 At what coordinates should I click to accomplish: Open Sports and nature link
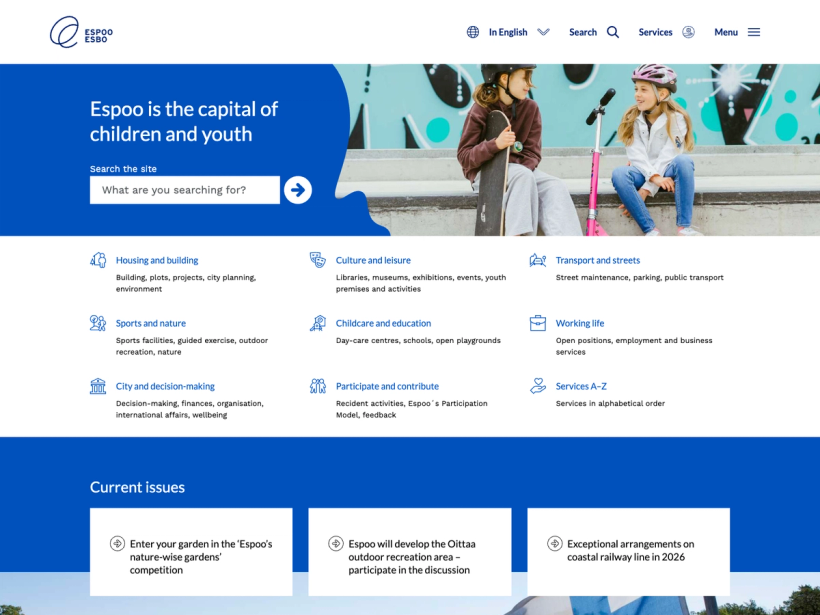pos(151,323)
